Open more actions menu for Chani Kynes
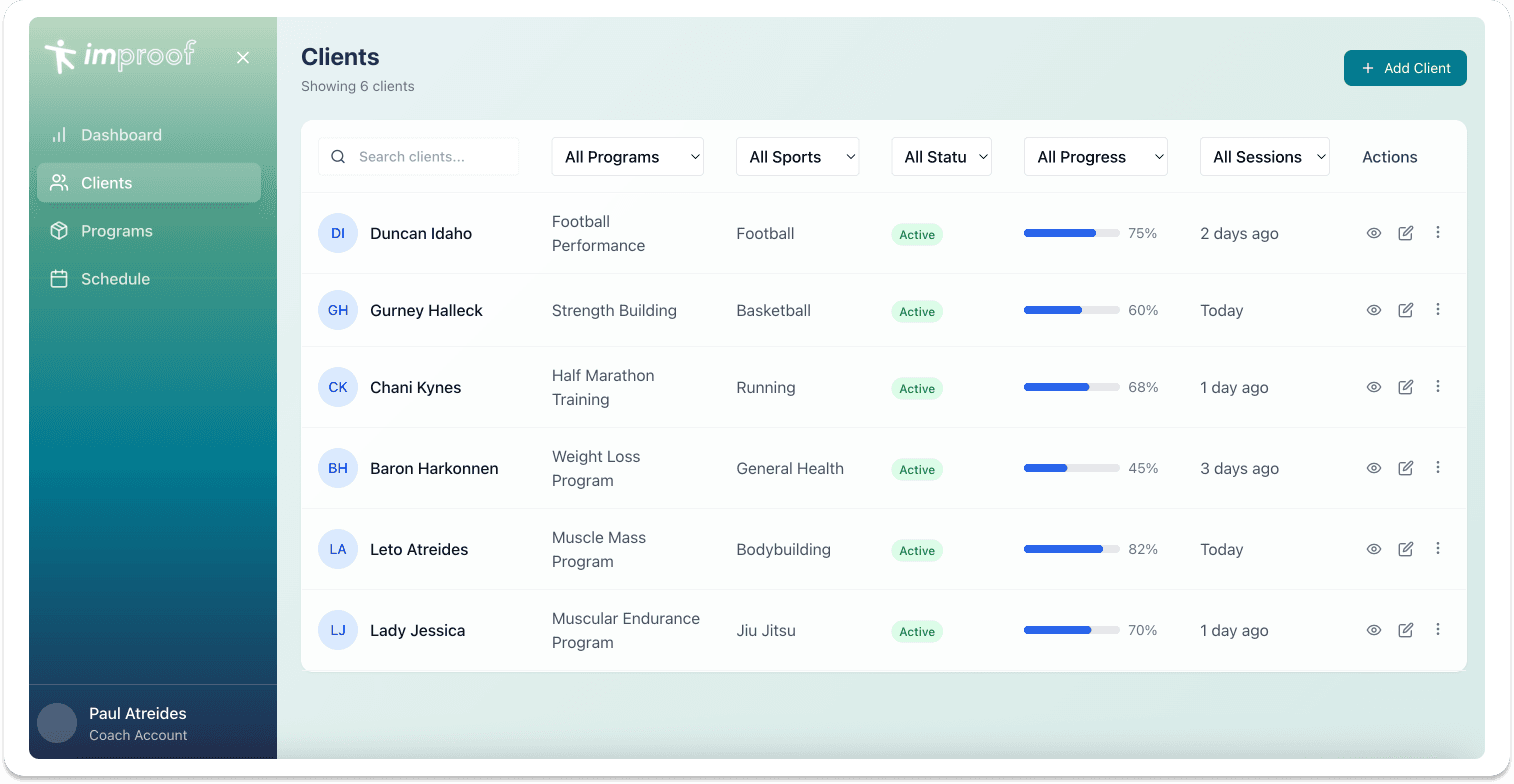 (x=1438, y=387)
